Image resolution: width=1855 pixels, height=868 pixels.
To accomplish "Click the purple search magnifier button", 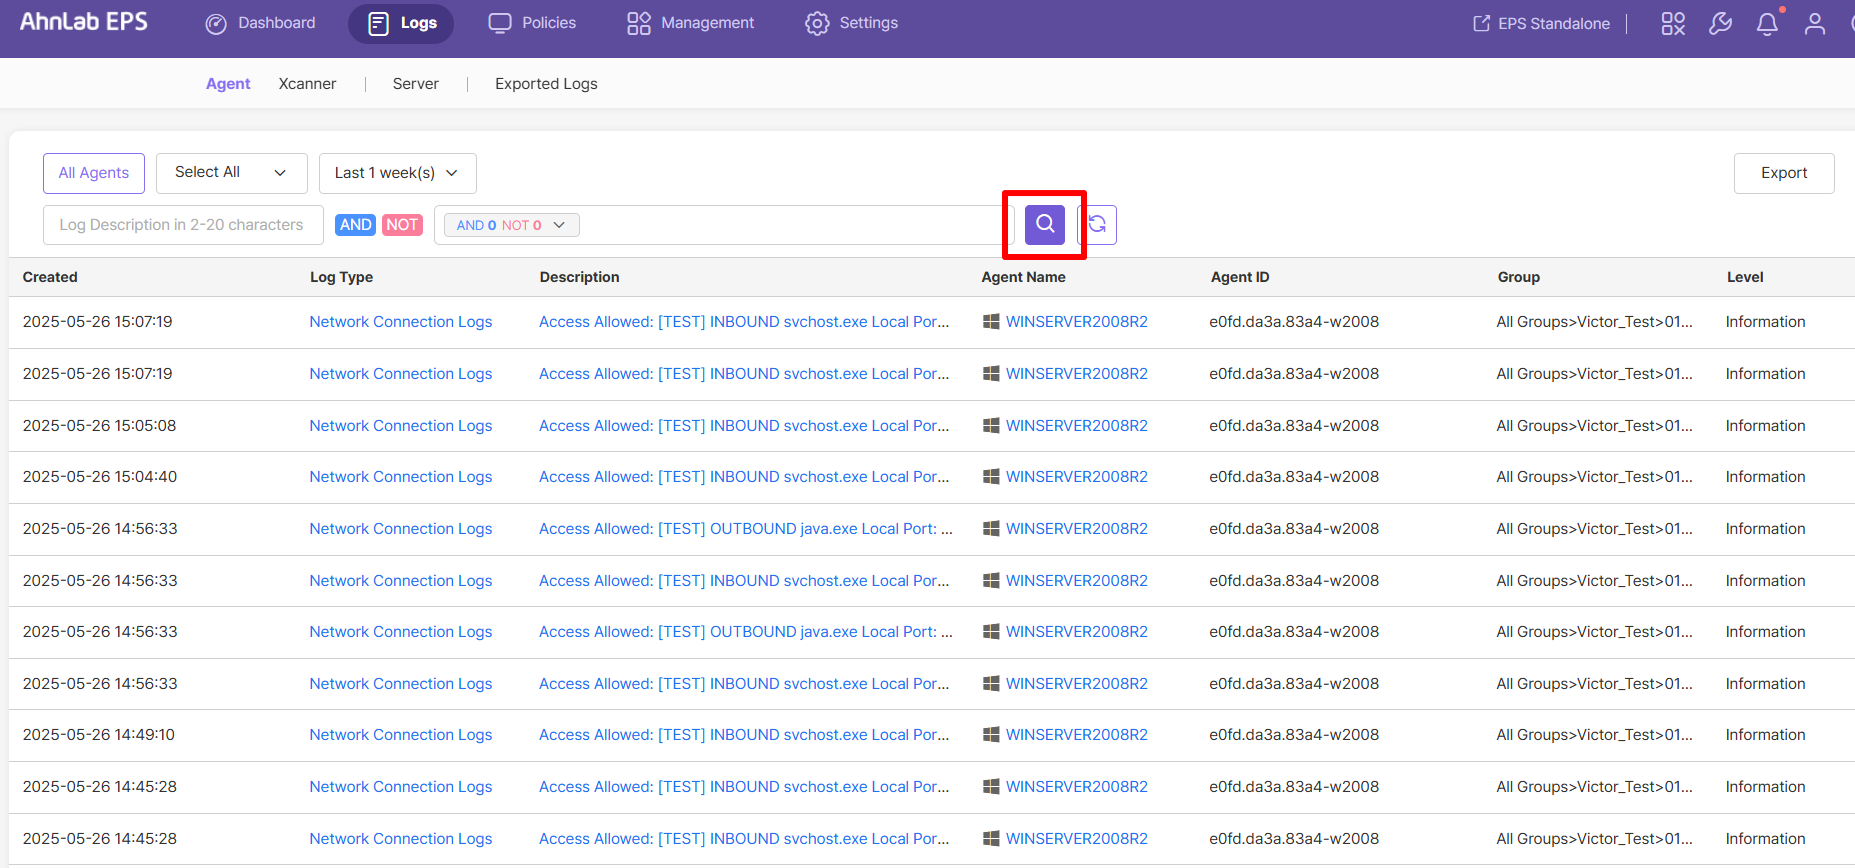I will 1045,225.
